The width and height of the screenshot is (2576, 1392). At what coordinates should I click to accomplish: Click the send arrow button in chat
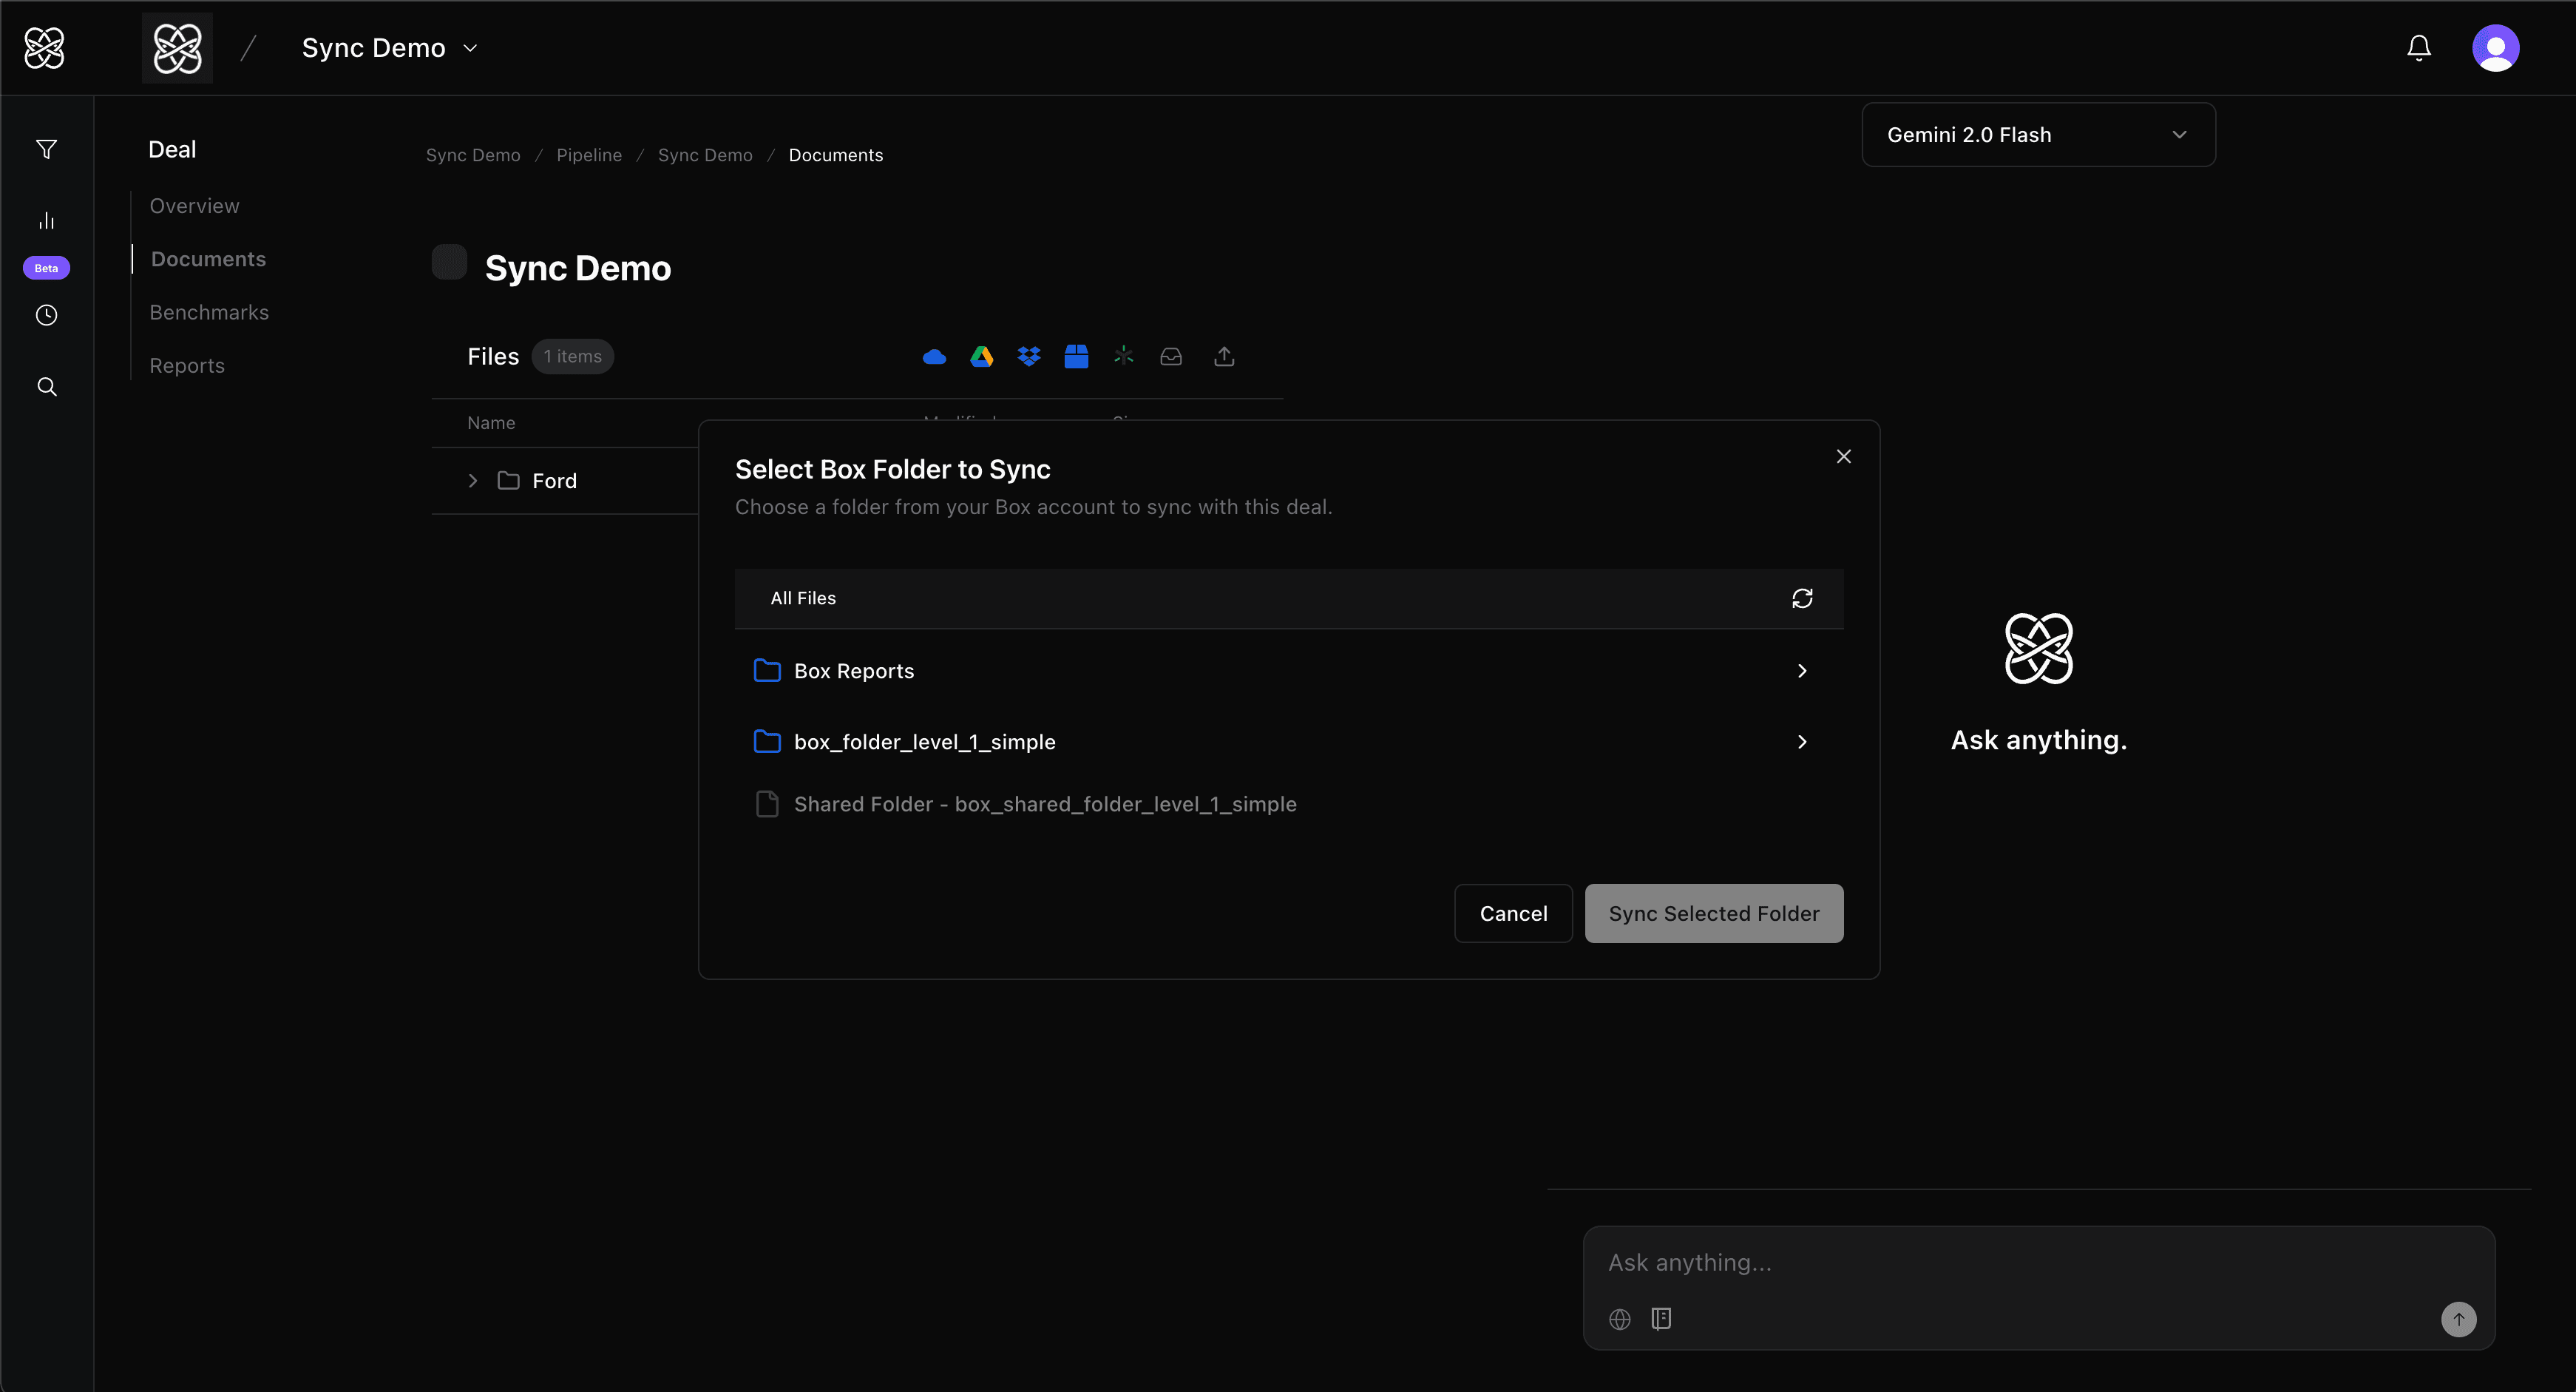tap(2459, 1319)
